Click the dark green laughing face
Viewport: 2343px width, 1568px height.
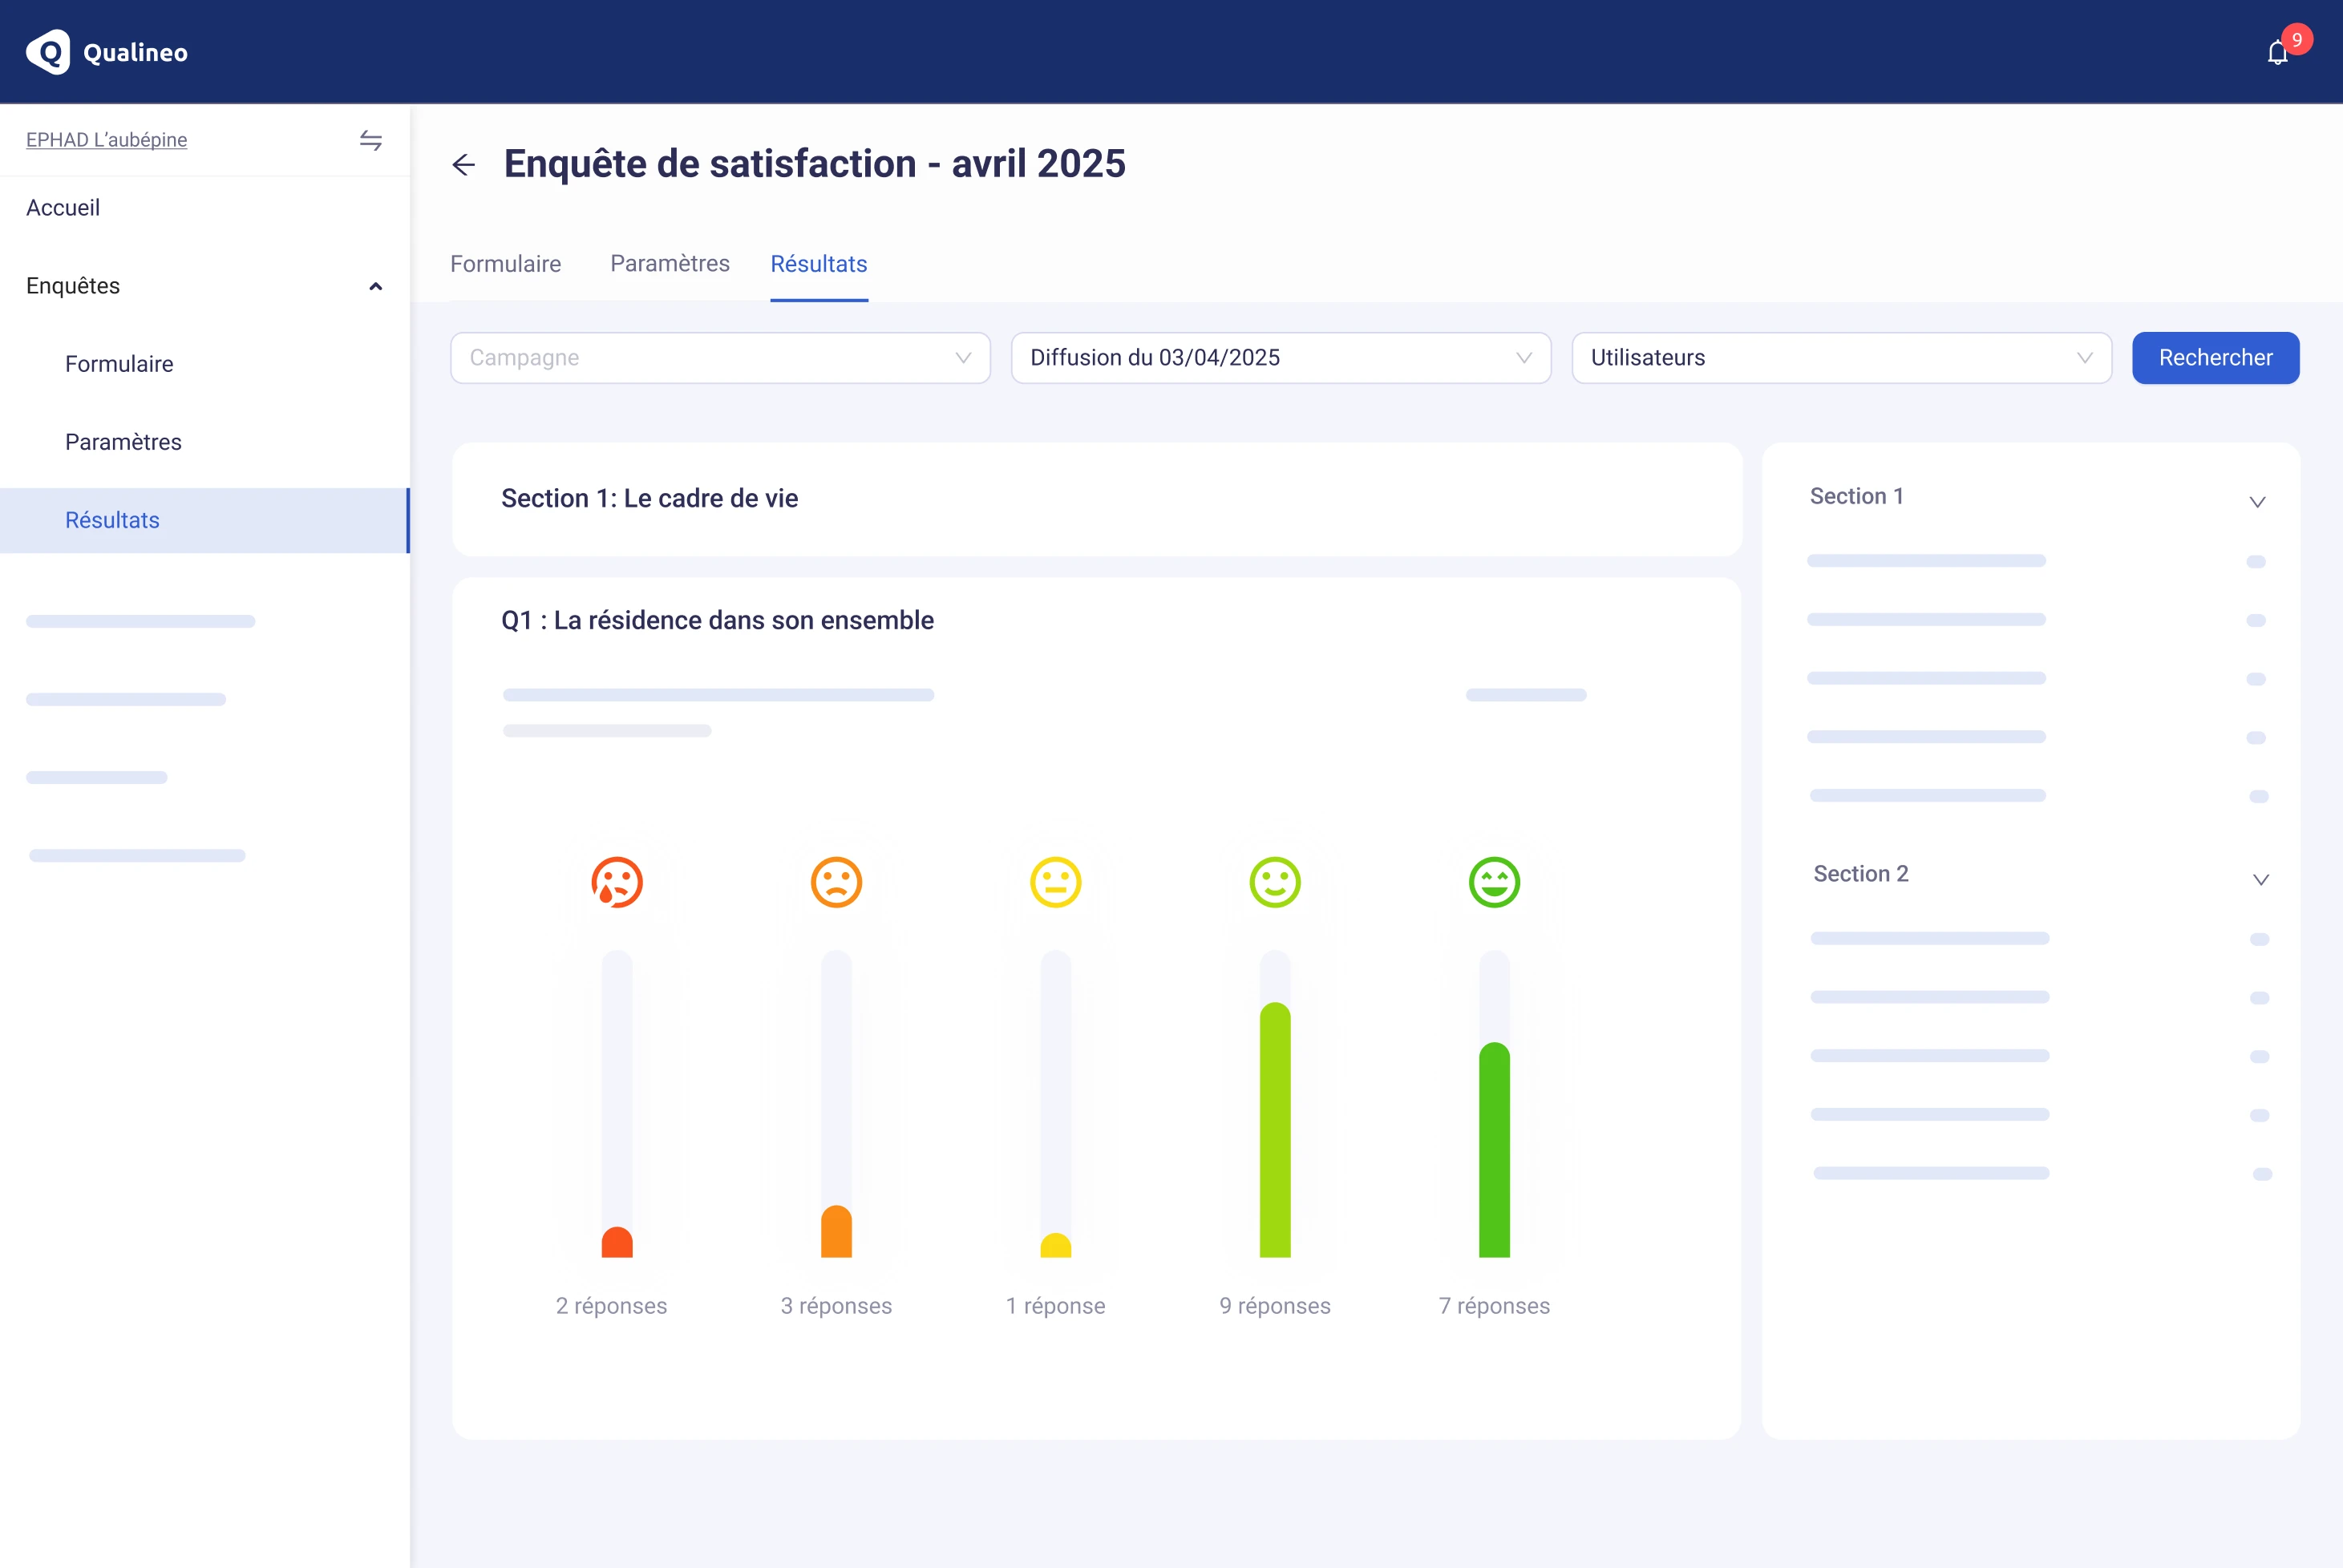[x=1494, y=882]
